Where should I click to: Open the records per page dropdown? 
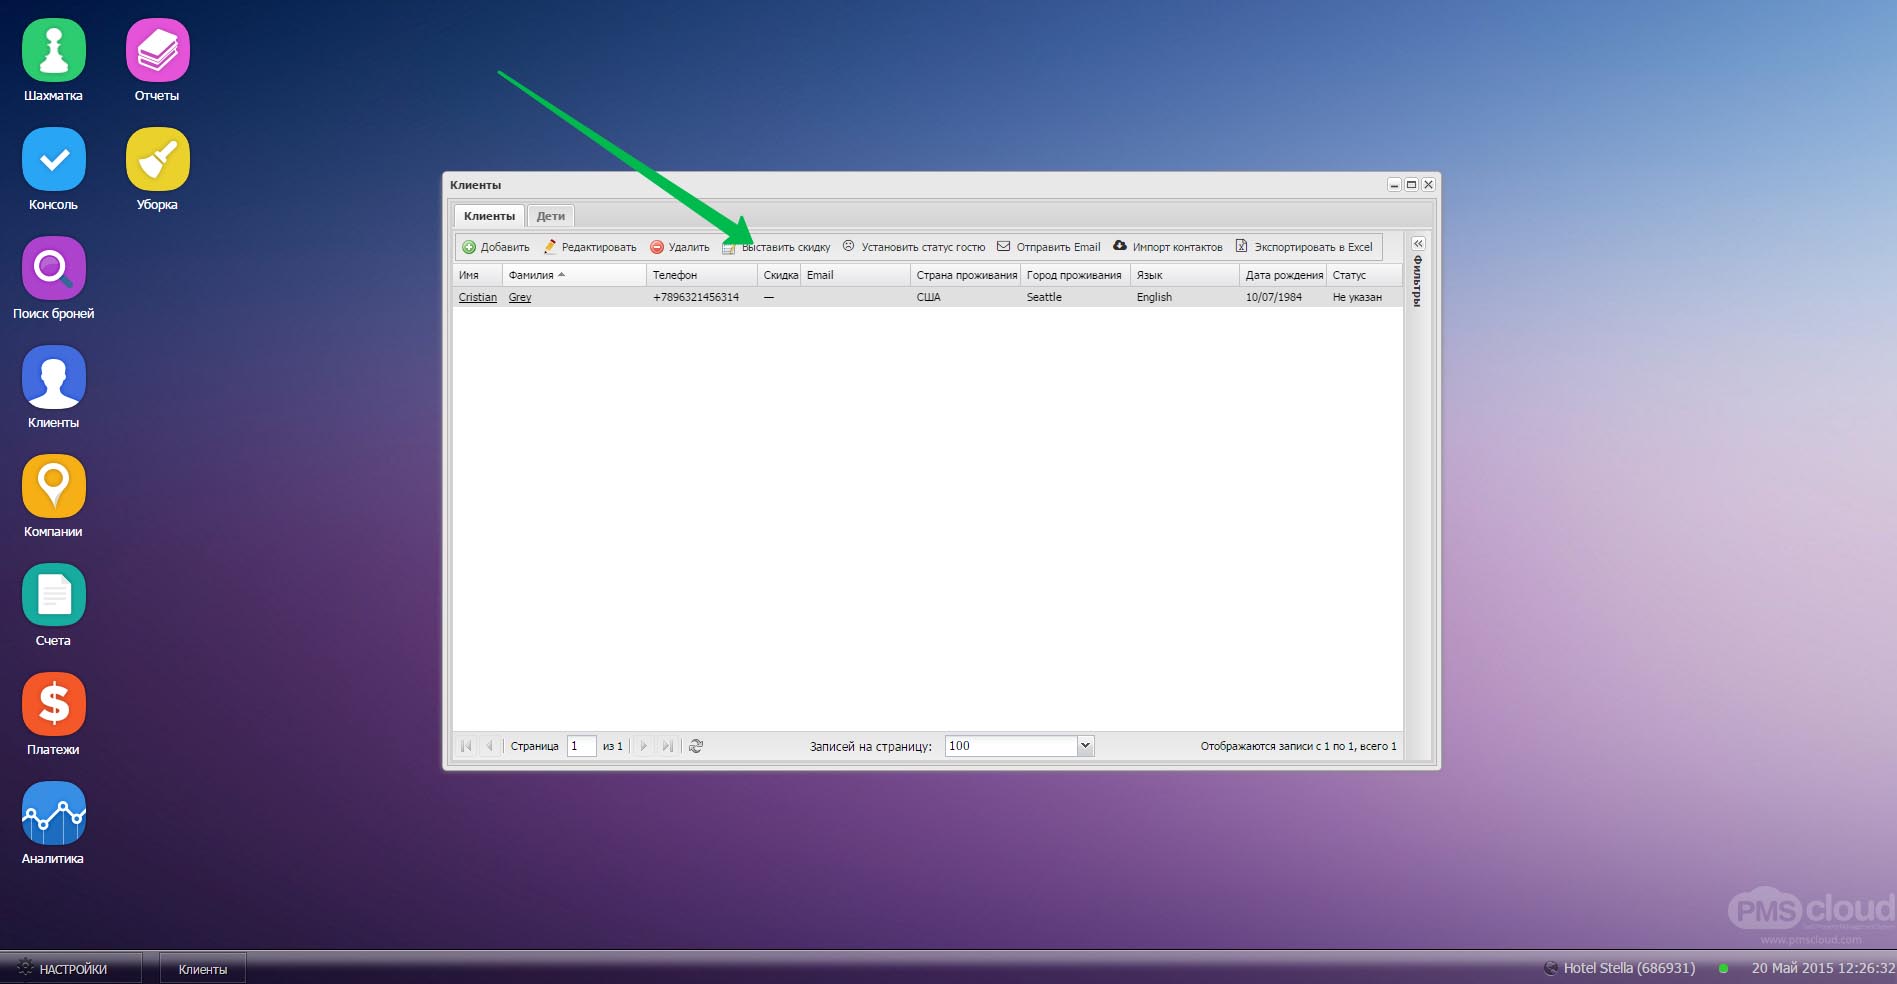coord(1084,745)
